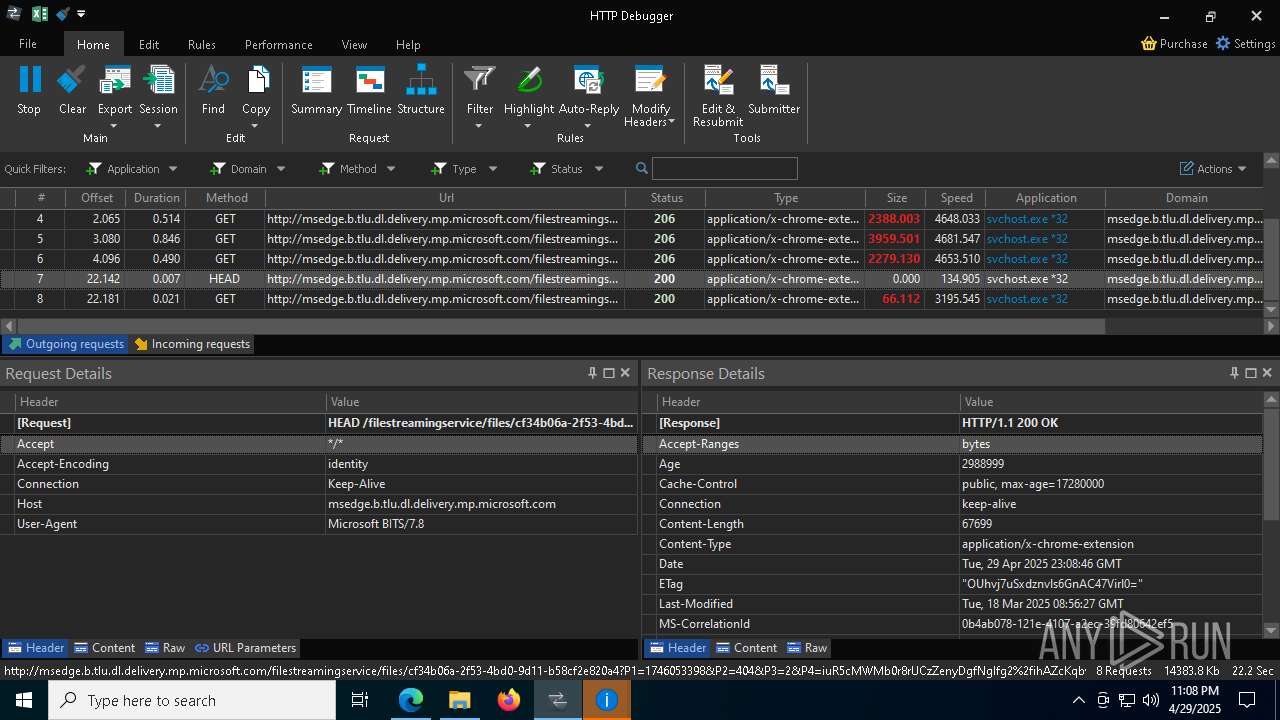The height and width of the screenshot is (720, 1280).
Task: Open the quick access toolbar dropdown arrow
Action: coord(81,14)
